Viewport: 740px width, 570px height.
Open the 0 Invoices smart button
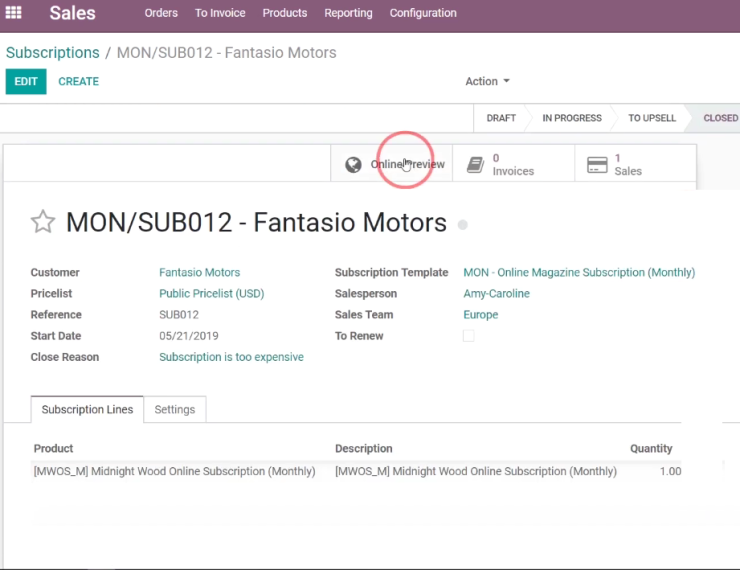[513, 164]
